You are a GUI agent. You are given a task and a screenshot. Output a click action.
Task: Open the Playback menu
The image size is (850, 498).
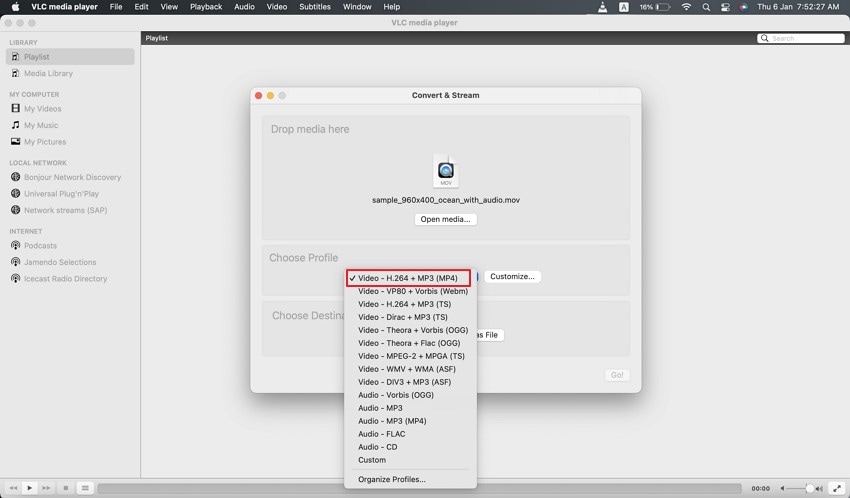tap(206, 7)
